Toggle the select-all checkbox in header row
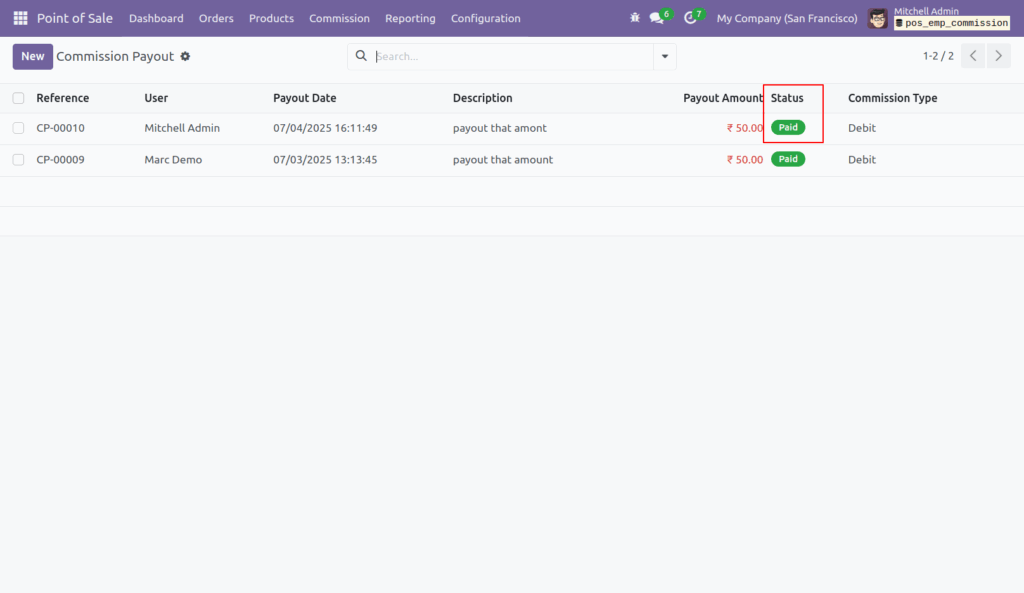1024x593 pixels. coord(17,98)
